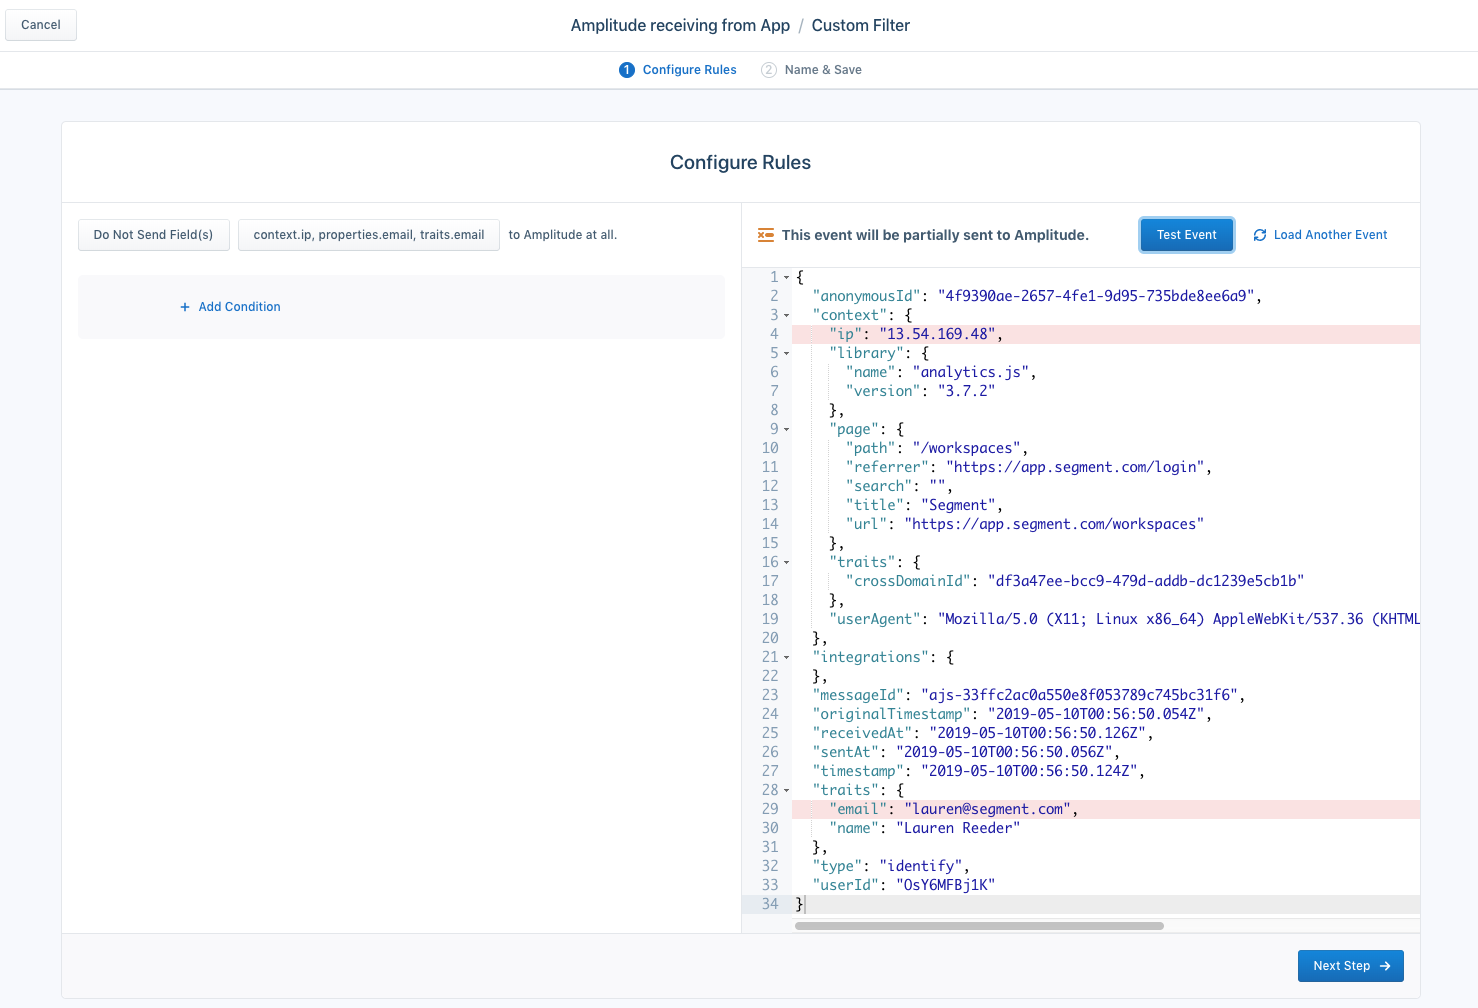
Task: Click the refresh icon beside Load Another Event
Action: (x=1260, y=235)
